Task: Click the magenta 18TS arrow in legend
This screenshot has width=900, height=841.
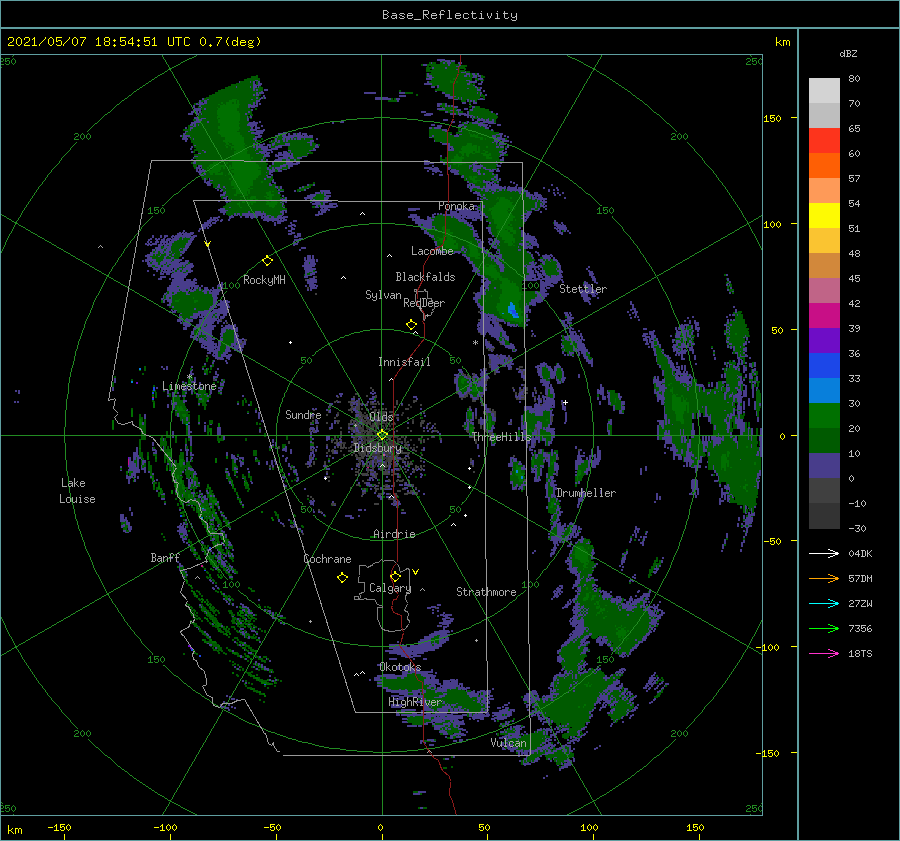Action: tap(824, 653)
